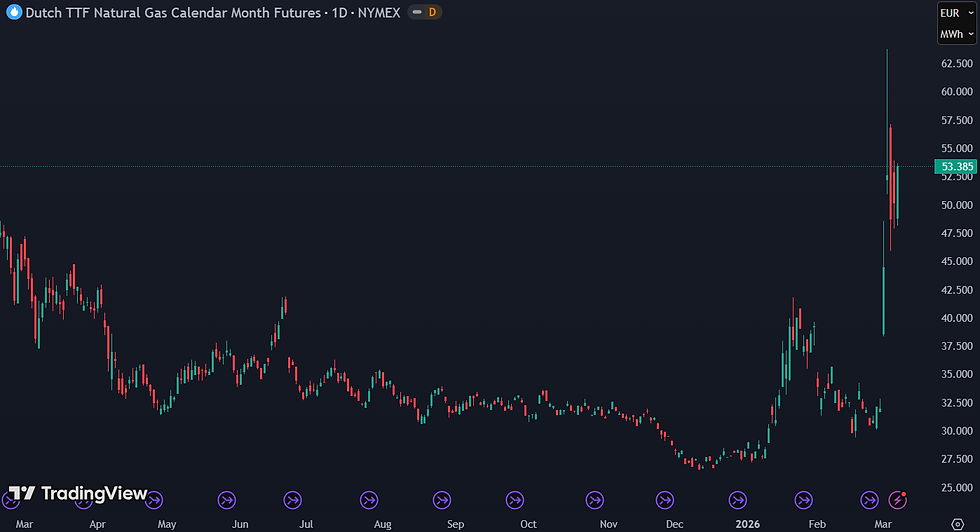Click the blue flame symbol logo icon
This screenshot has width=980, height=532.
[x=14, y=12]
